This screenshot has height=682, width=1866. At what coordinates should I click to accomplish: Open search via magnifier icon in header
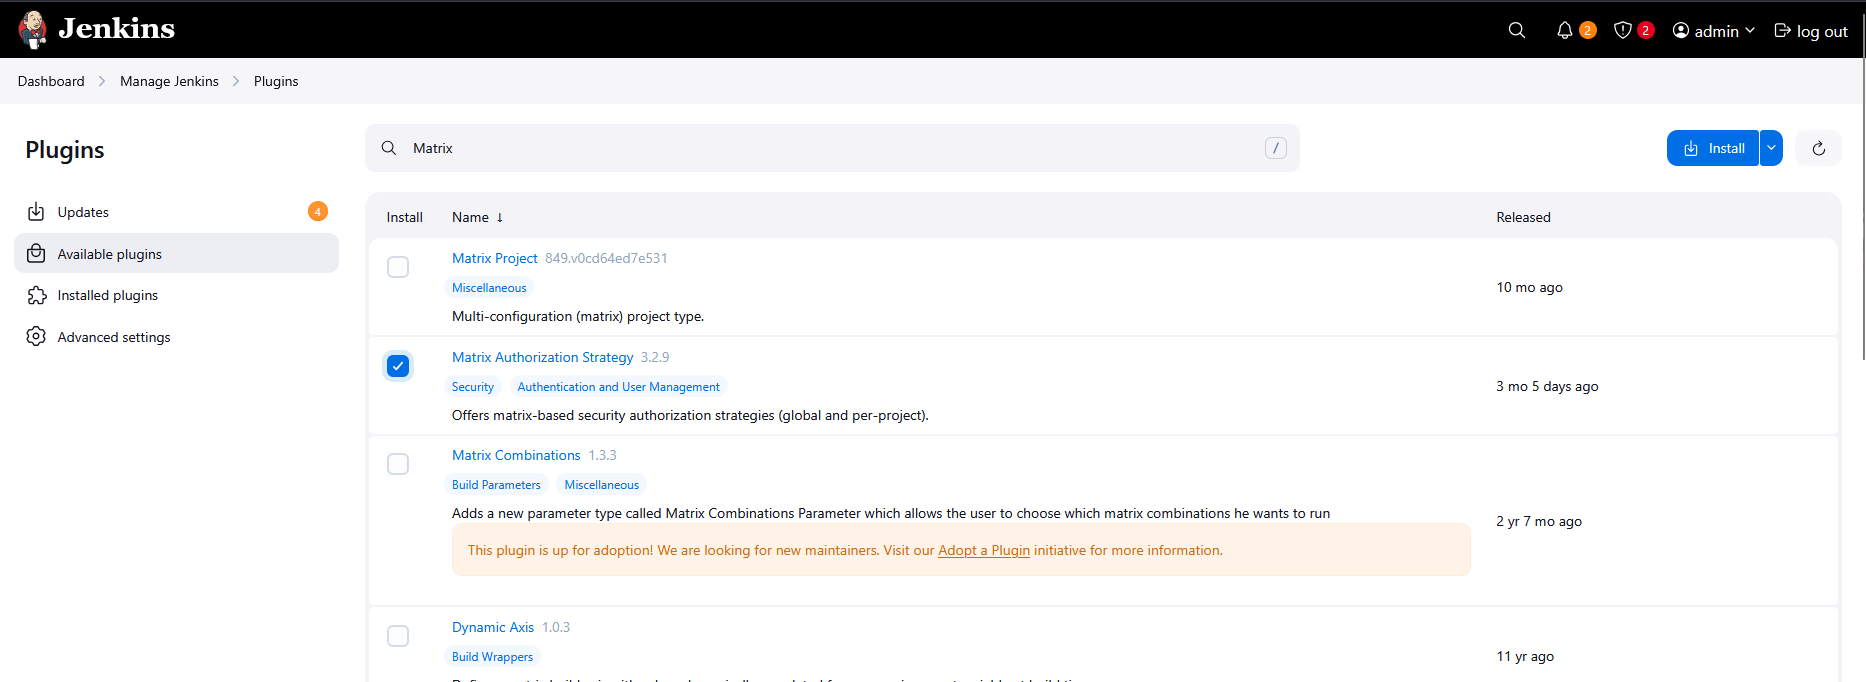pyautogui.click(x=1517, y=31)
